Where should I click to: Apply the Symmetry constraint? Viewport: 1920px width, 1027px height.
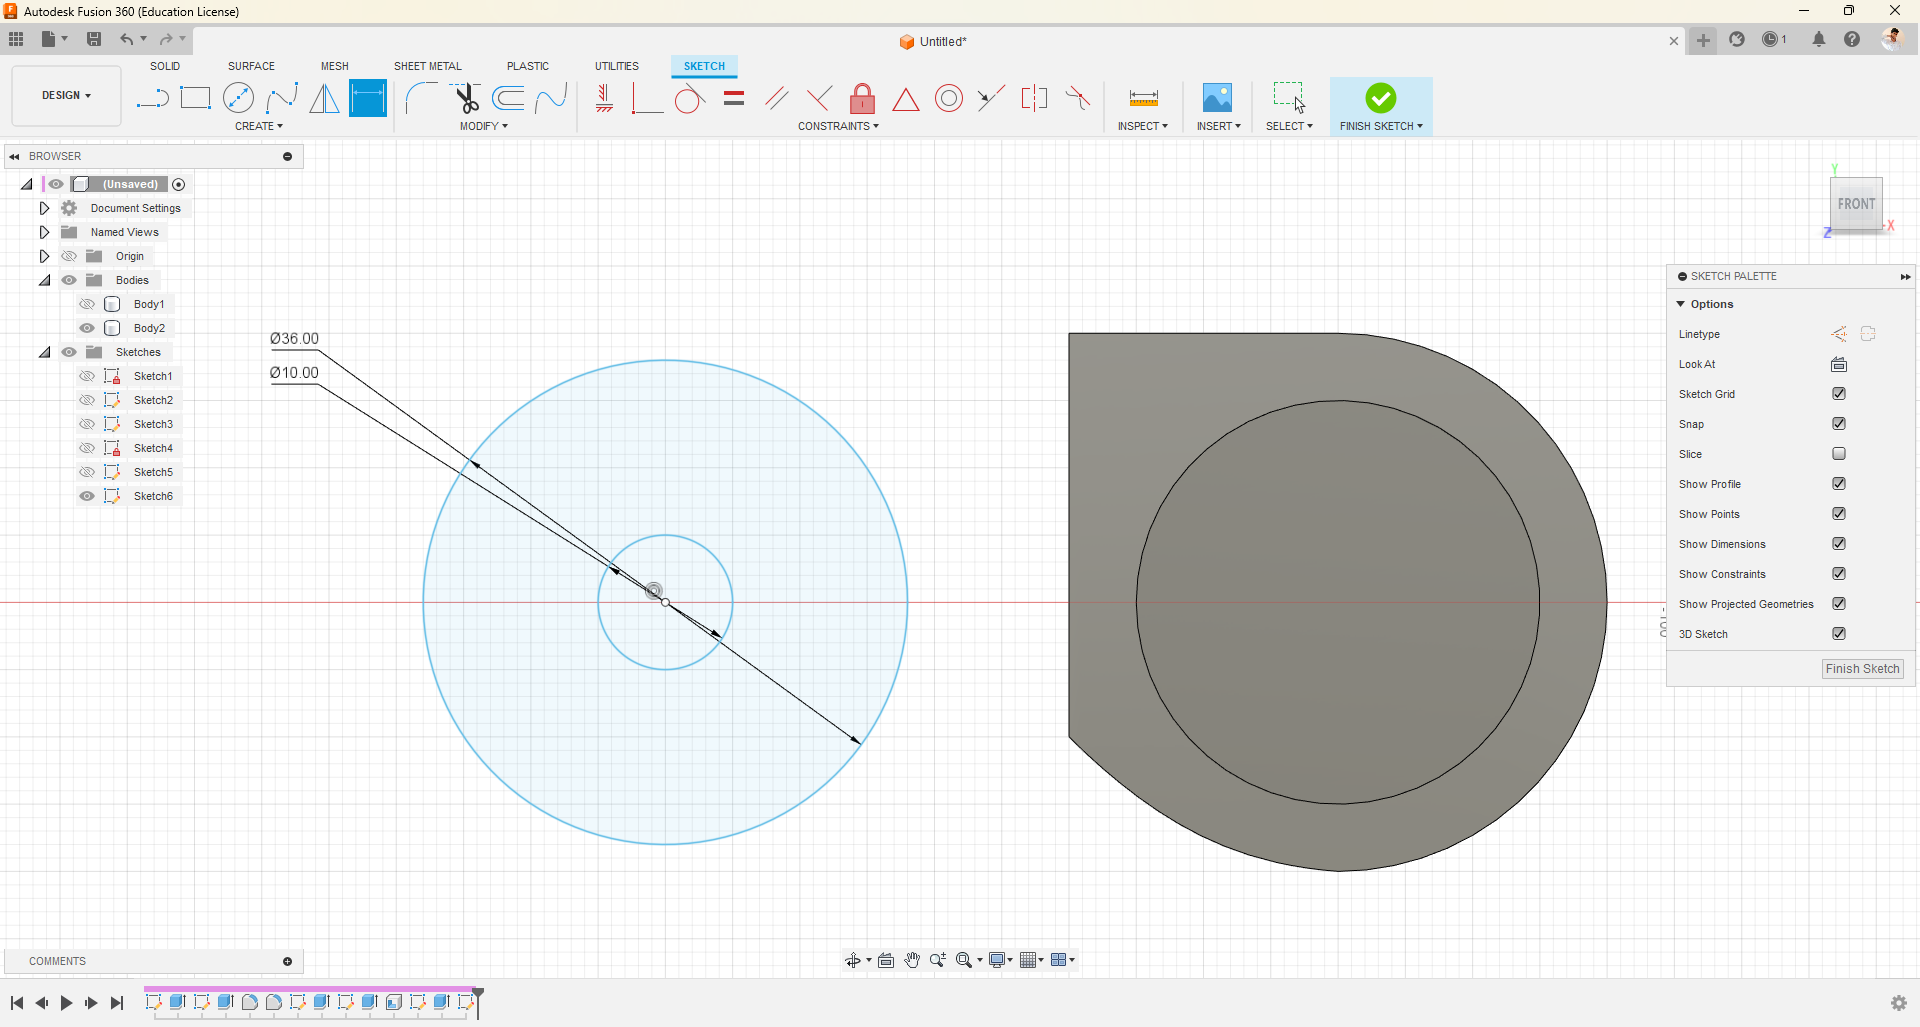point(1034,98)
